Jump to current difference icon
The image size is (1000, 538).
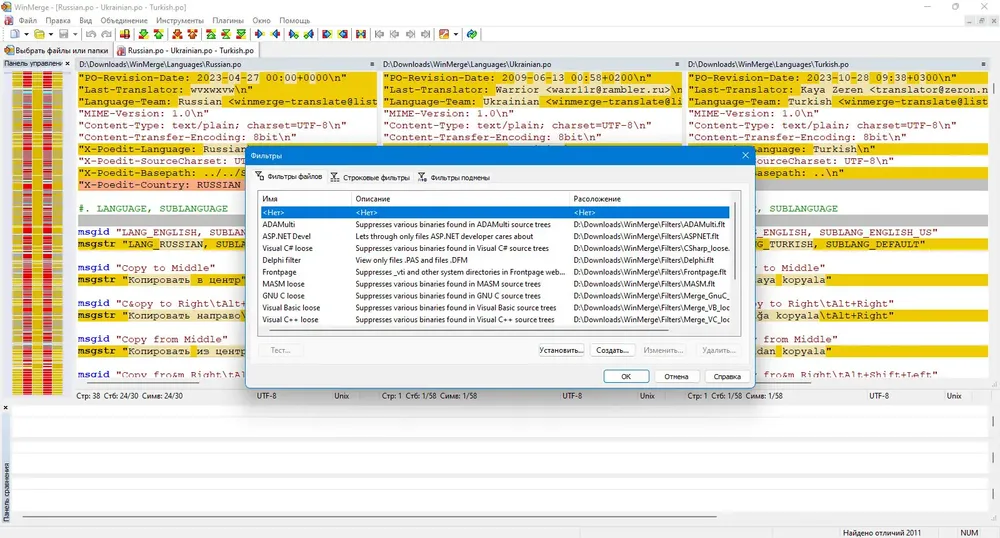[226, 34]
